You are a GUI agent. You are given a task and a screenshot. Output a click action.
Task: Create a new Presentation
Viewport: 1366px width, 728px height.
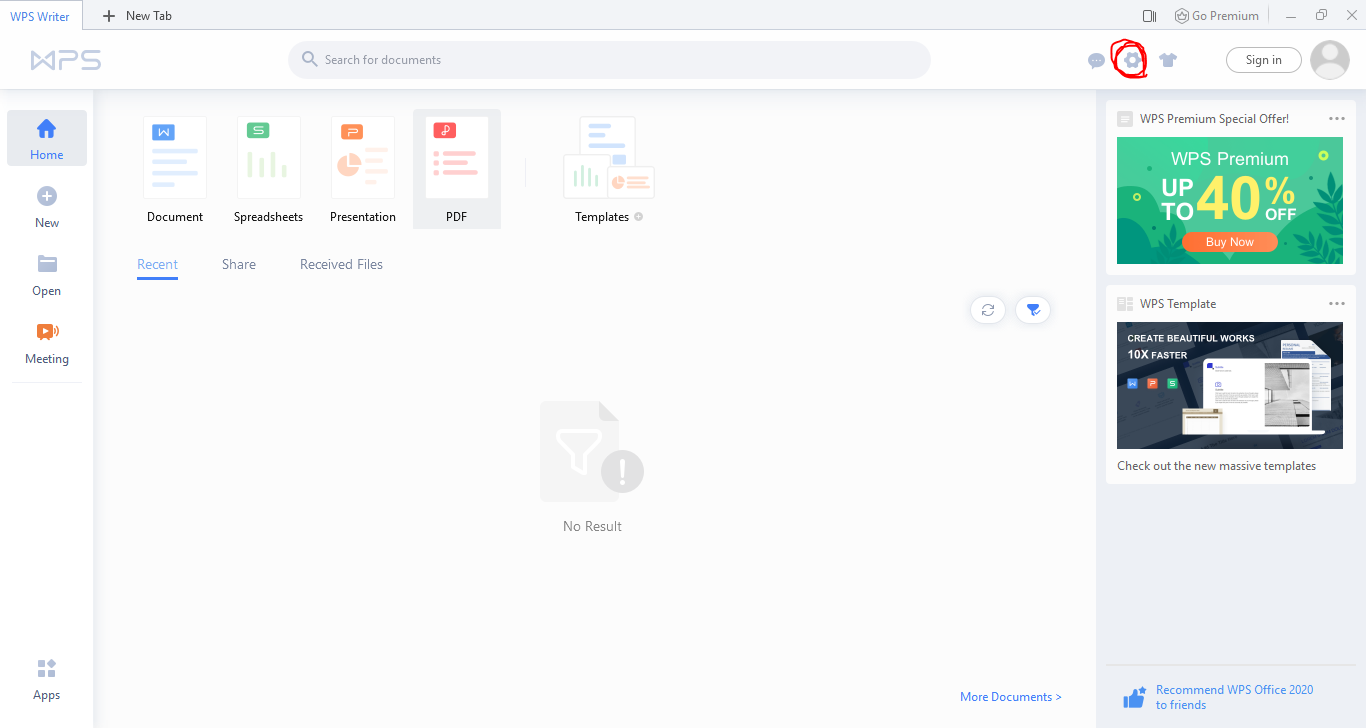[363, 170]
